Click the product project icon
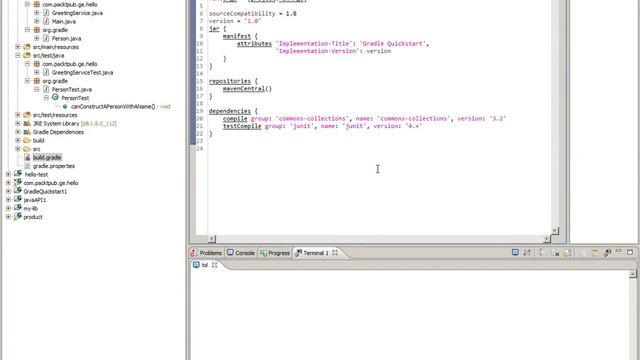 [18, 217]
